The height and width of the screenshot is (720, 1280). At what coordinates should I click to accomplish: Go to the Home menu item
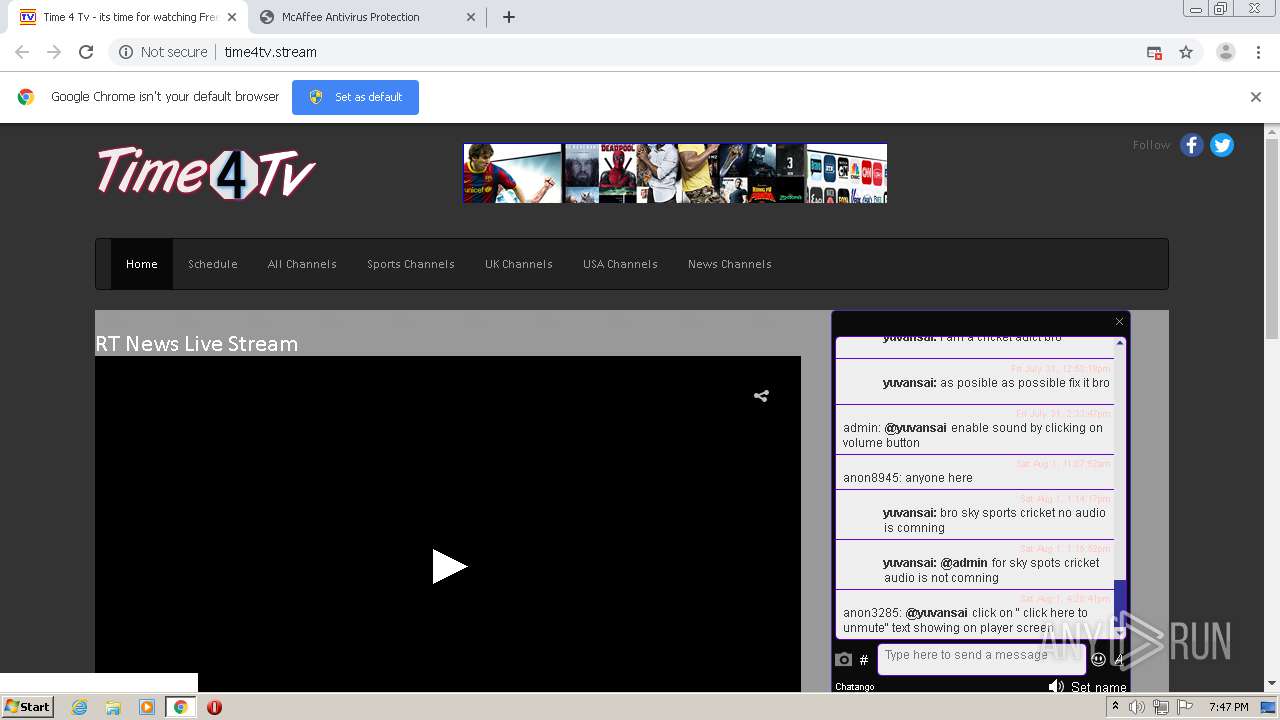point(142,264)
